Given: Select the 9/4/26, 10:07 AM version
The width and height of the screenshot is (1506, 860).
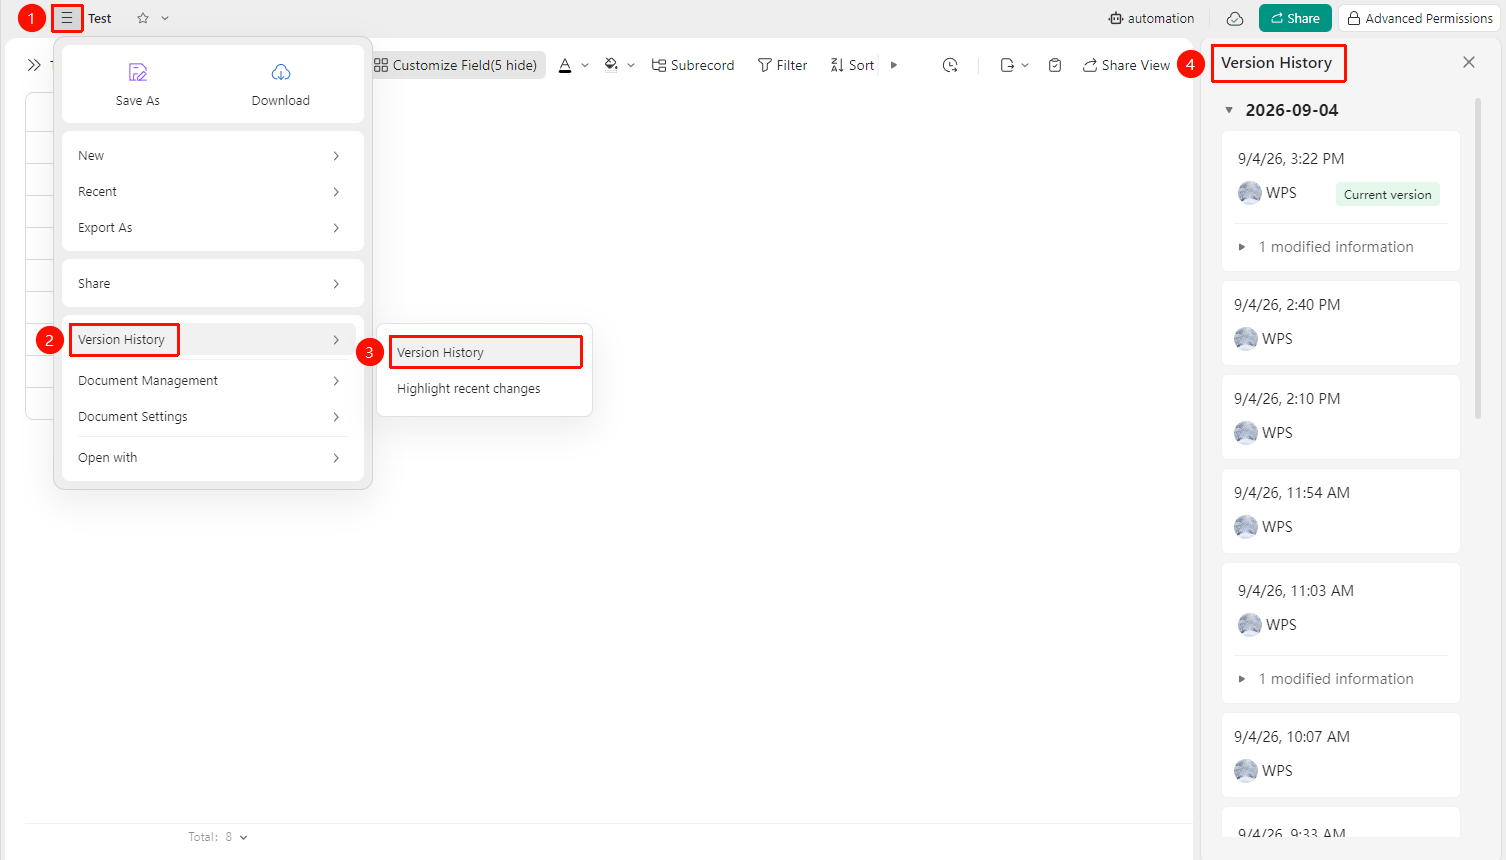Looking at the screenshot, I should coord(1340,755).
